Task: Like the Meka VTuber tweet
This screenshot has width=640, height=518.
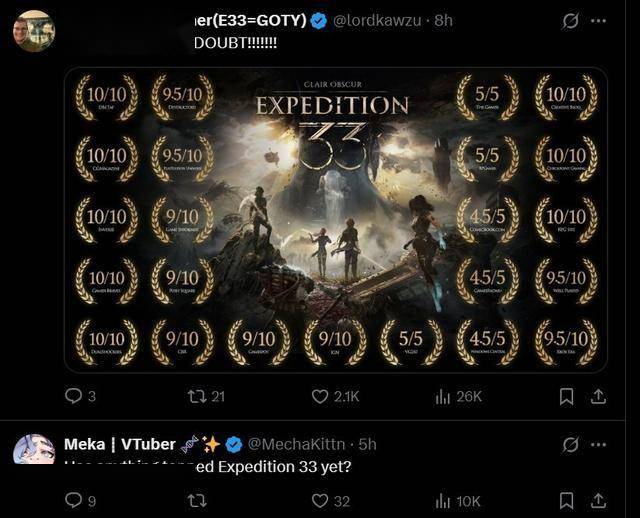Action: tap(321, 500)
